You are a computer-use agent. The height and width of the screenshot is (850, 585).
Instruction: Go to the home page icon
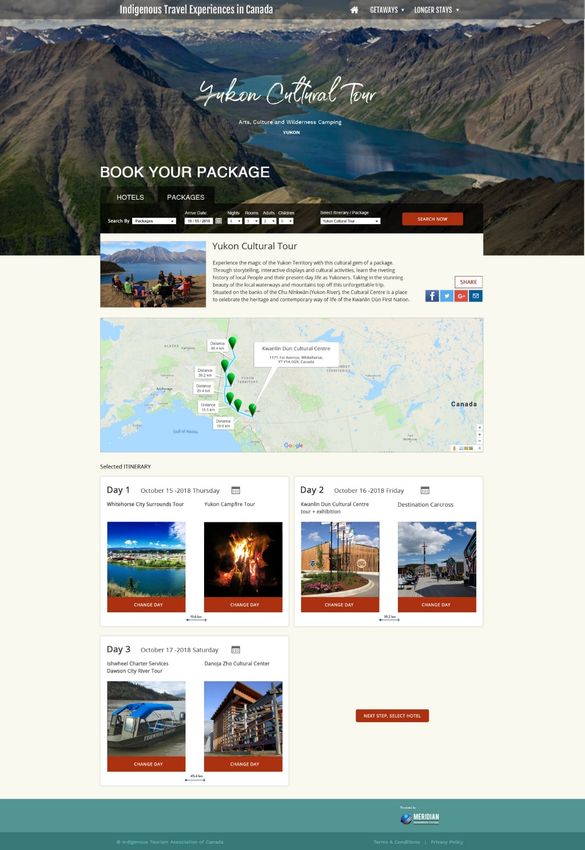point(354,10)
